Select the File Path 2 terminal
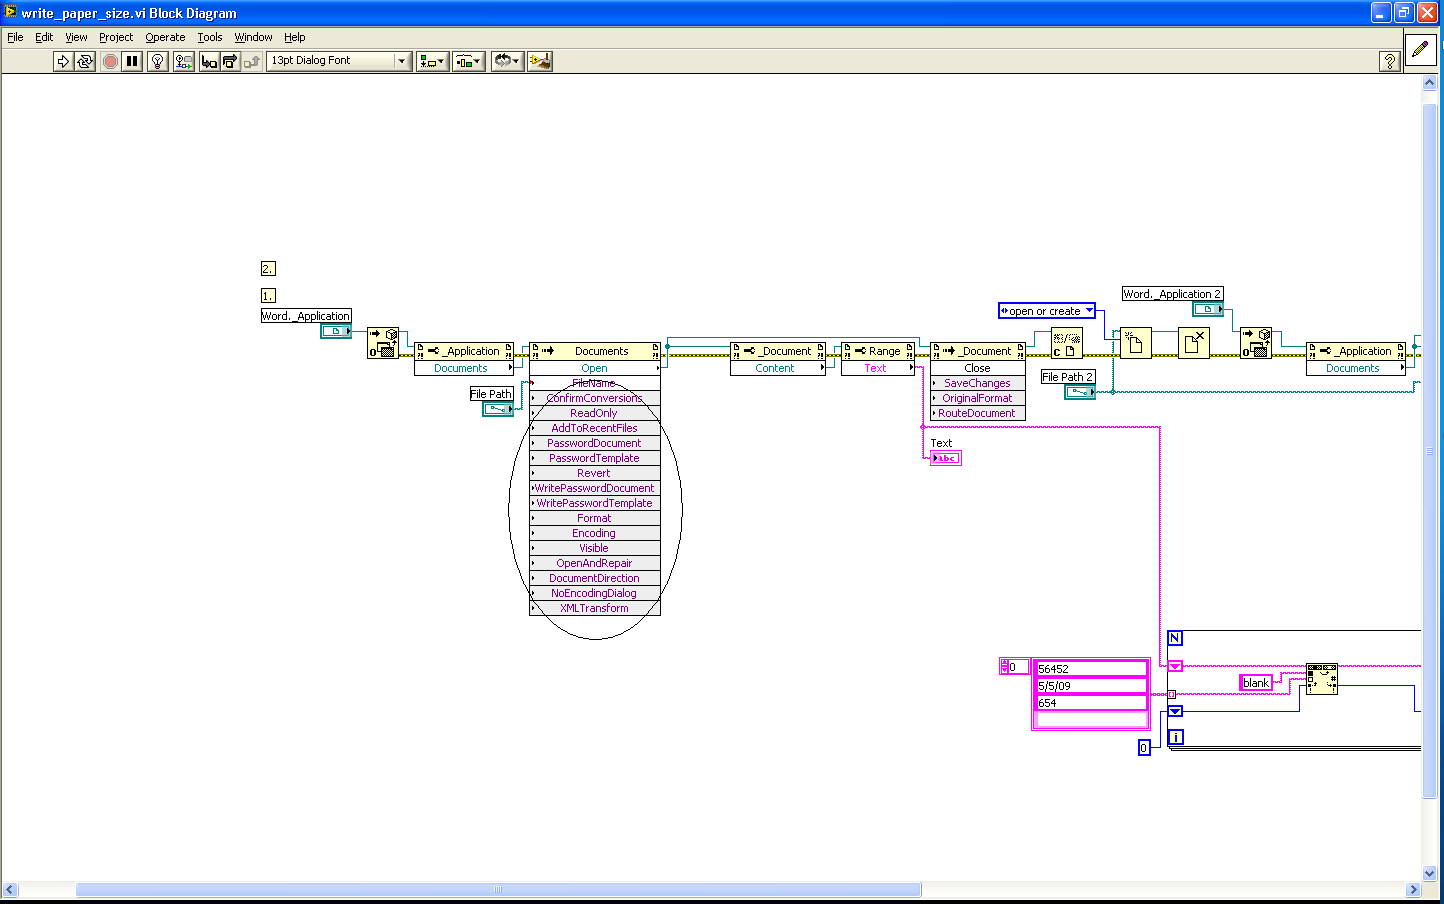The height and width of the screenshot is (904, 1444). click(1080, 392)
